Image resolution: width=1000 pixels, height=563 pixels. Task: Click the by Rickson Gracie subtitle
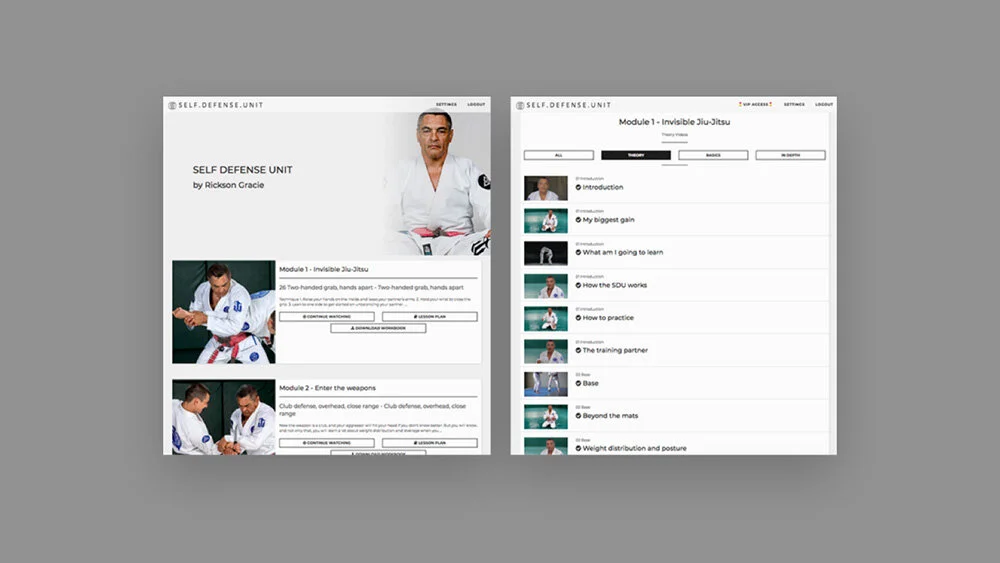[x=228, y=186]
